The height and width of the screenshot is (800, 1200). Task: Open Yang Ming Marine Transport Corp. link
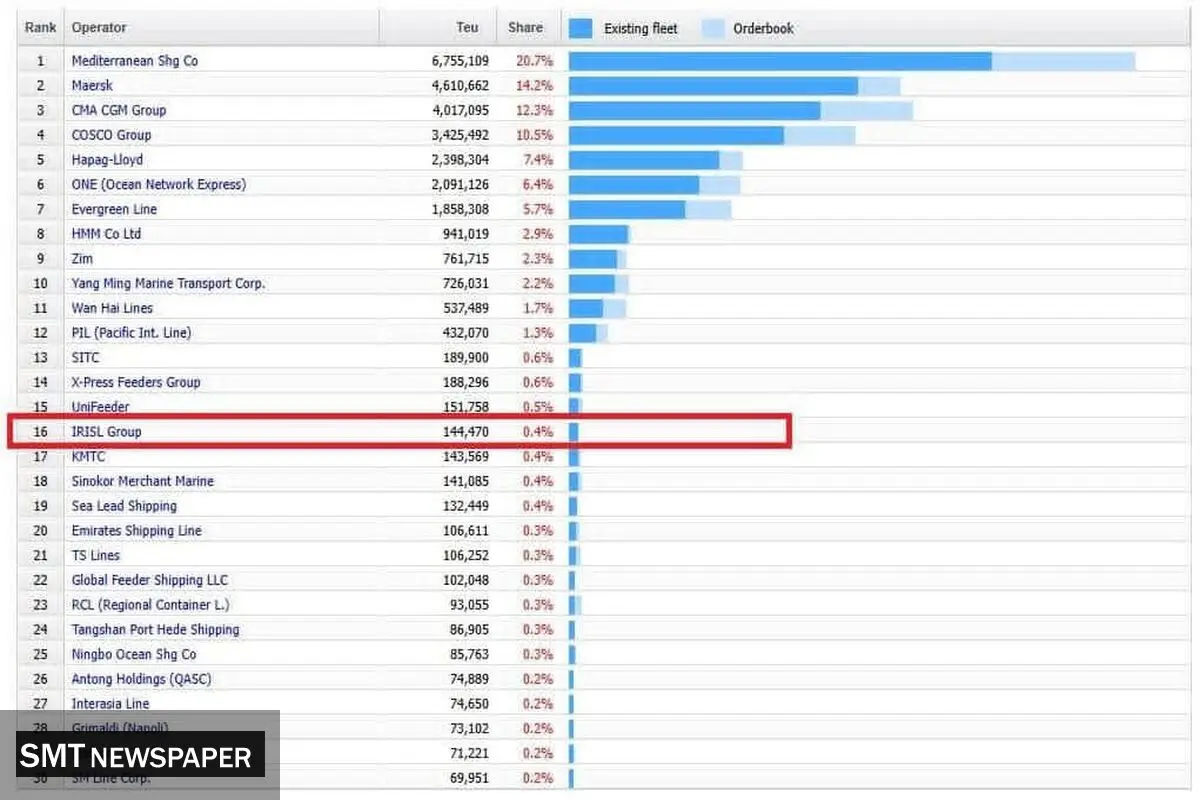[168, 283]
